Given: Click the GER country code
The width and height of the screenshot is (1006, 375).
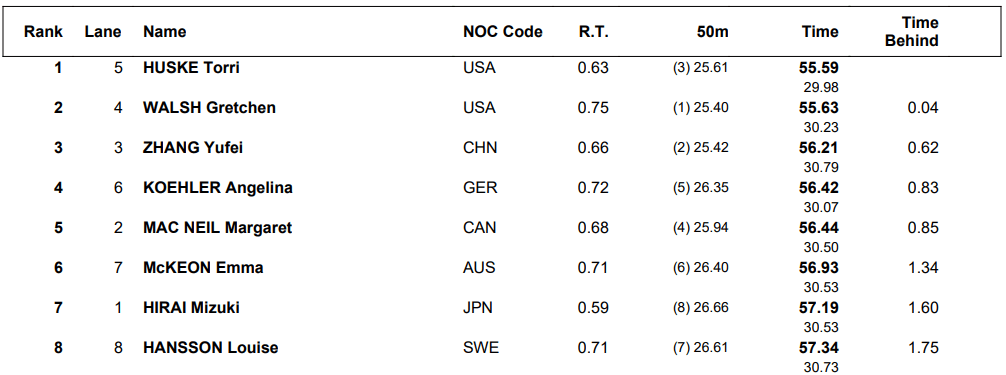Looking at the screenshot, I should tap(479, 188).
